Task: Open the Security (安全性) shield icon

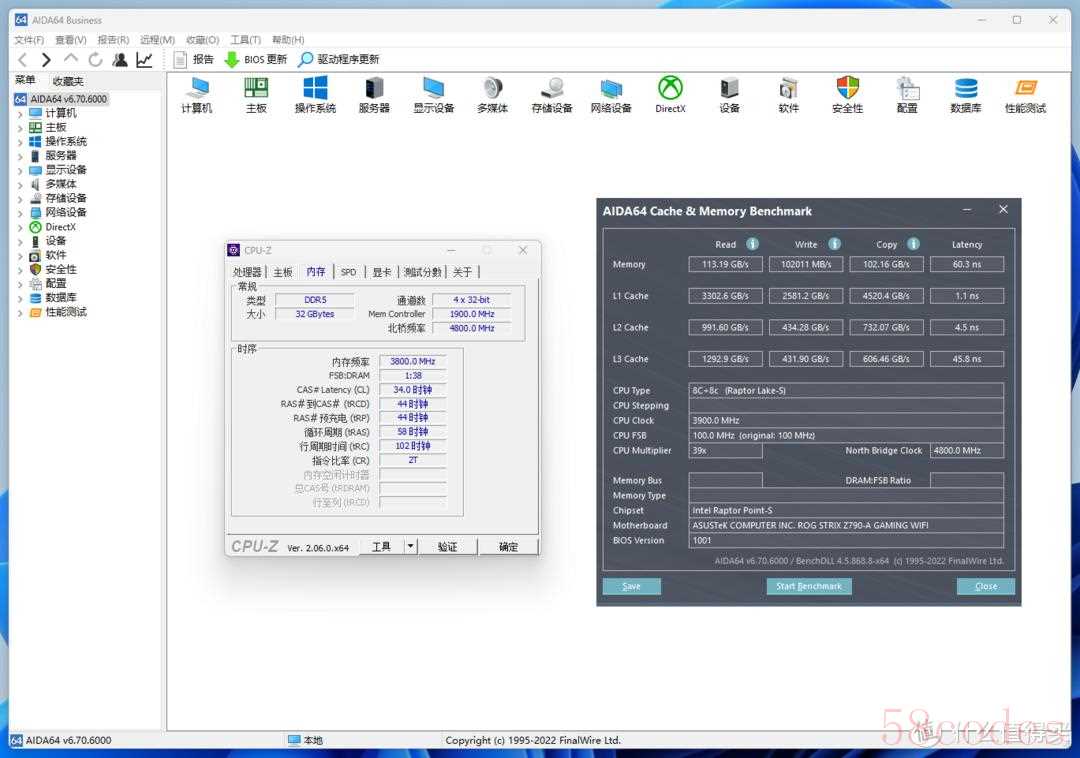Action: (x=848, y=95)
